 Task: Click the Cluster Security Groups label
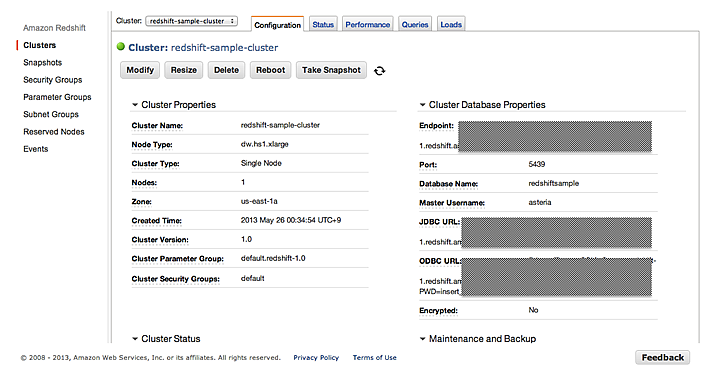click(176, 279)
